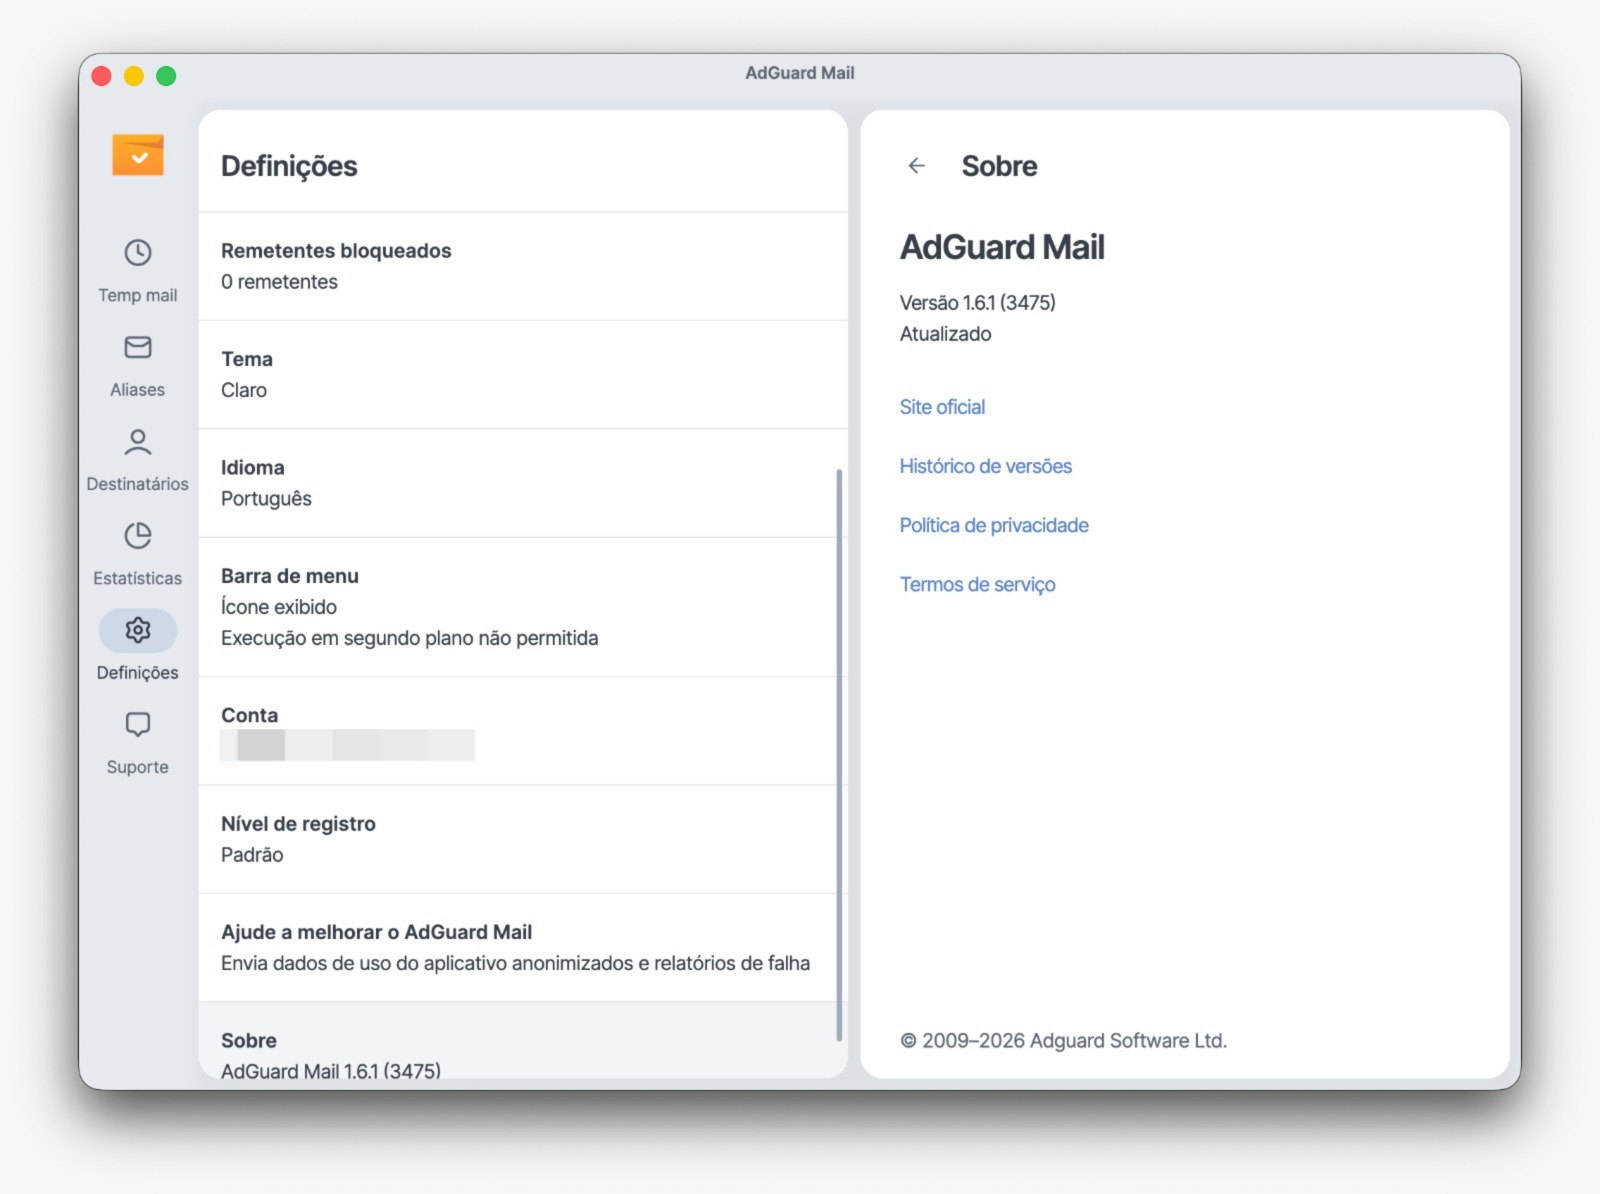Image resolution: width=1600 pixels, height=1194 pixels.
Task: Open the Termos de serviço link
Action: tap(977, 584)
